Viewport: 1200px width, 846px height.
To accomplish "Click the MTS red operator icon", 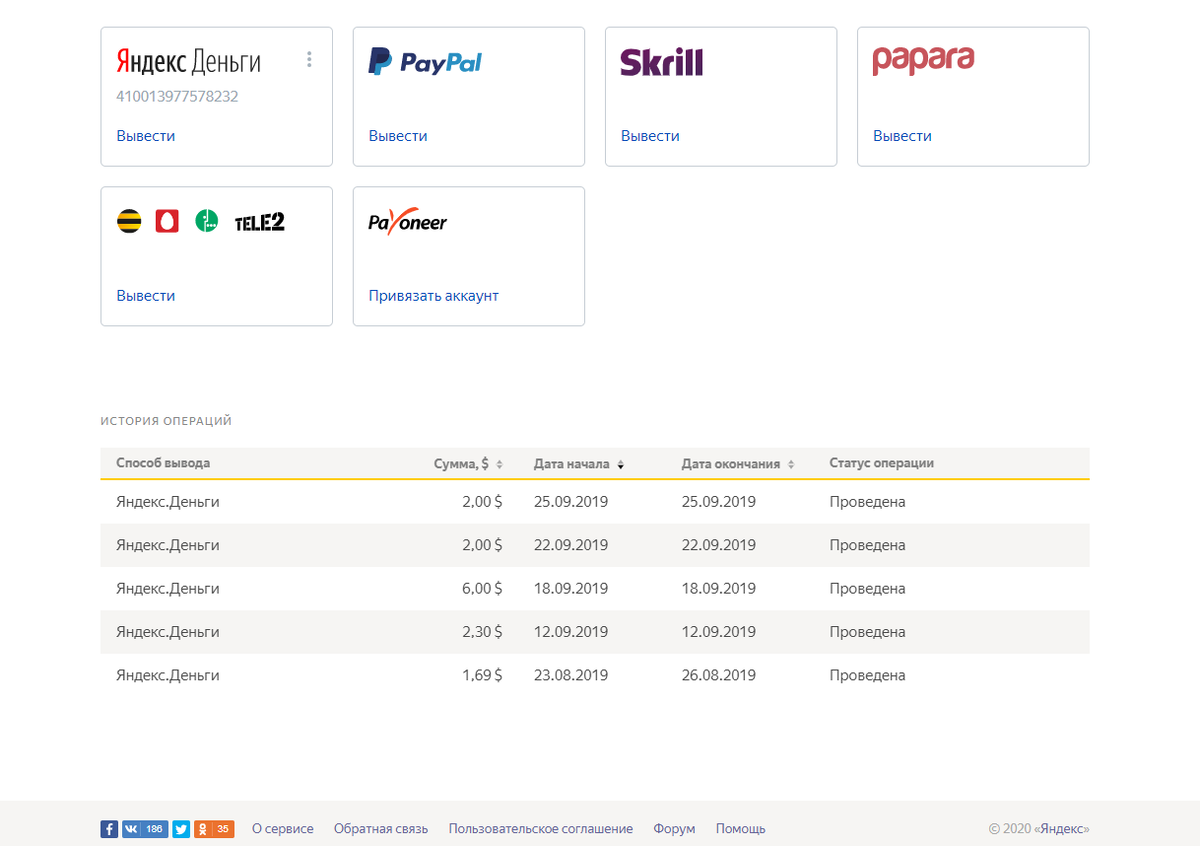I will click(167, 221).
